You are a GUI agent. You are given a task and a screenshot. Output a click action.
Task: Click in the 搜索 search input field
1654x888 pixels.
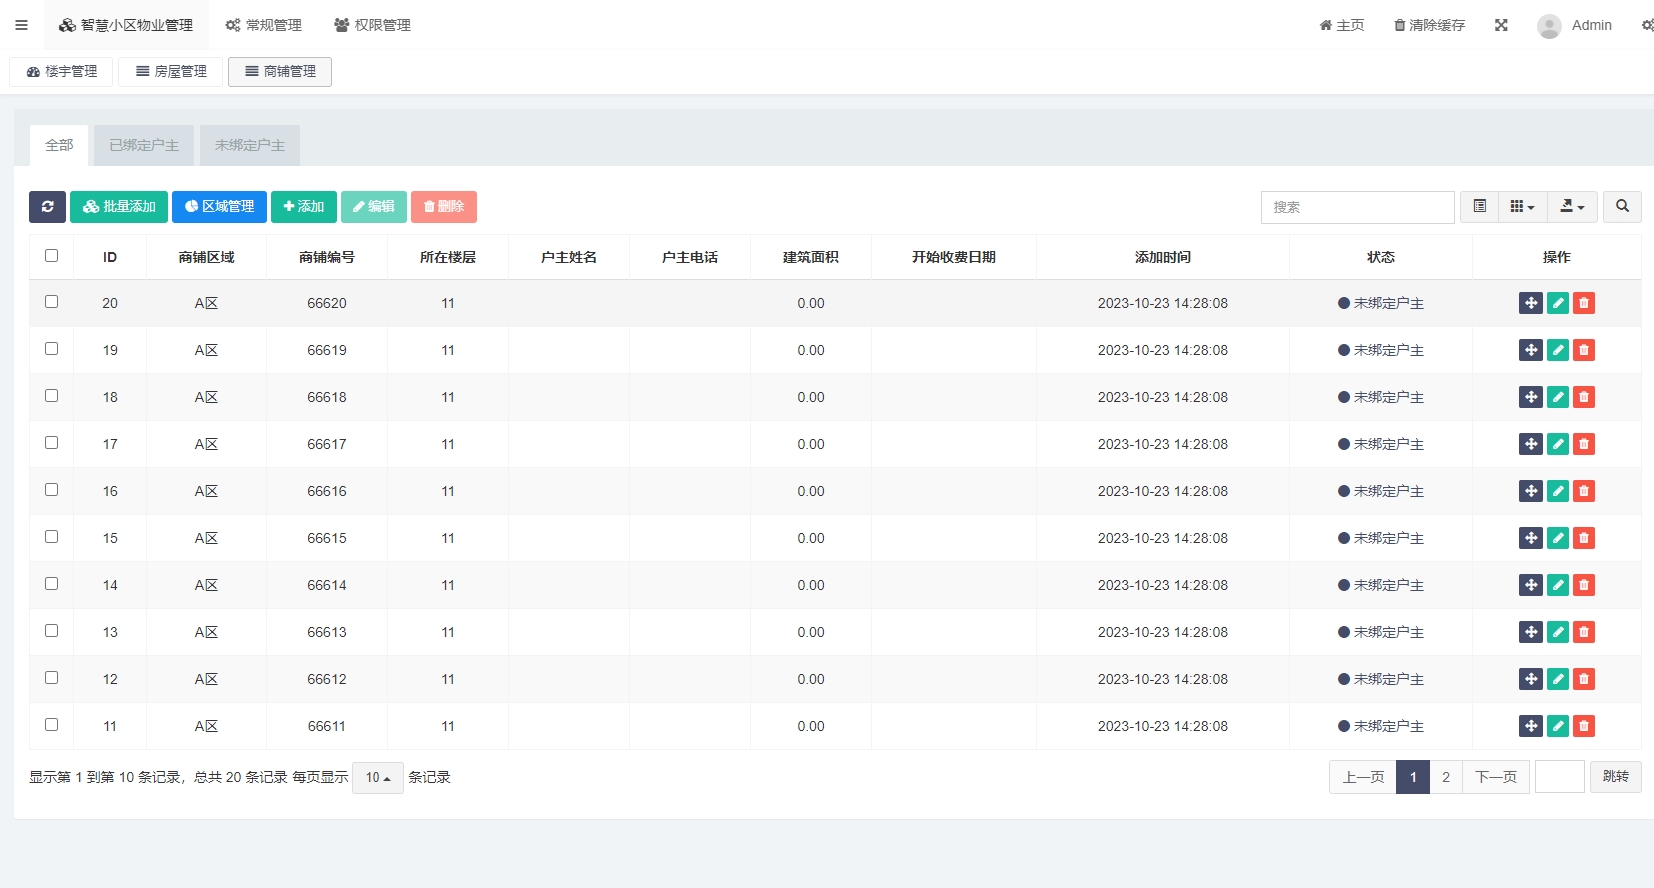point(1357,207)
